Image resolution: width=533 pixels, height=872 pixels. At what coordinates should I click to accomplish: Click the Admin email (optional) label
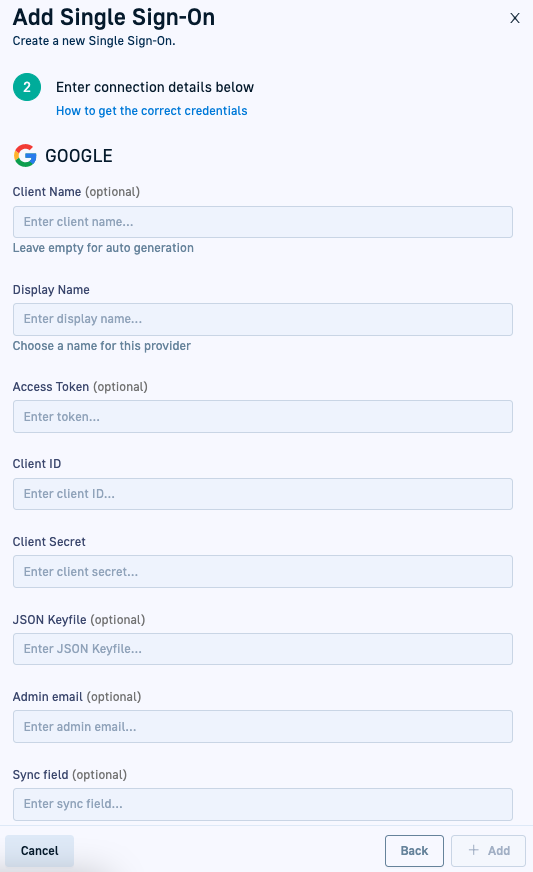[x=77, y=697]
